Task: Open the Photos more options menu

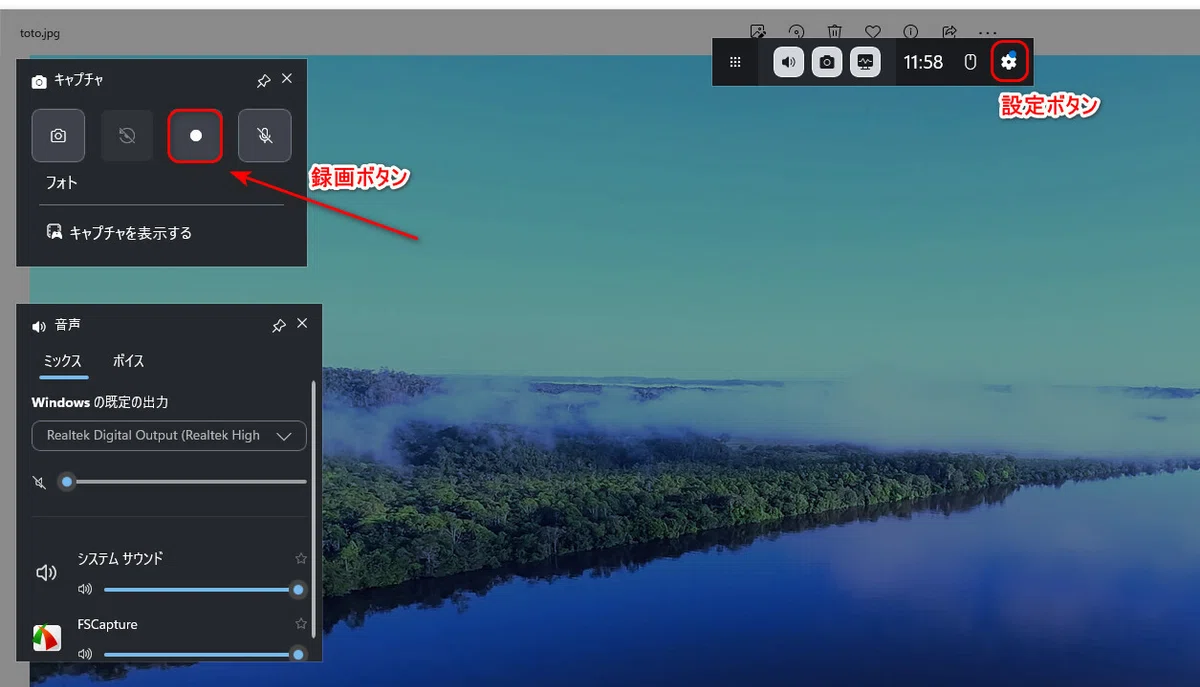Action: [x=988, y=32]
